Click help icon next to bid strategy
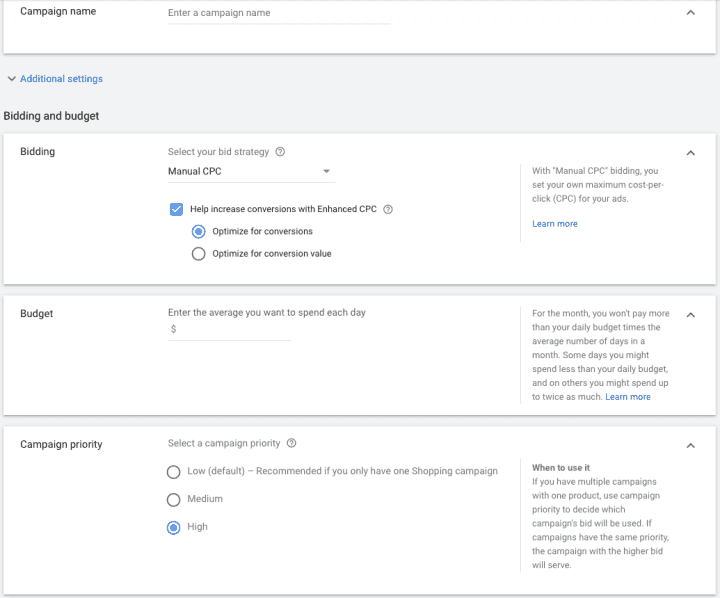This screenshot has height=598, width=720. click(280, 152)
